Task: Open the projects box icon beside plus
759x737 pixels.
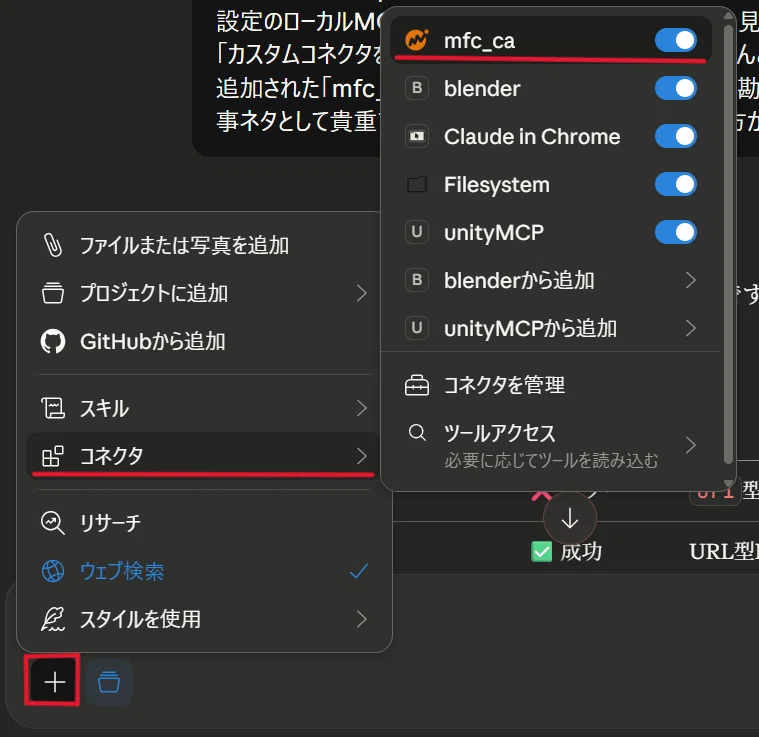Action: (x=109, y=682)
